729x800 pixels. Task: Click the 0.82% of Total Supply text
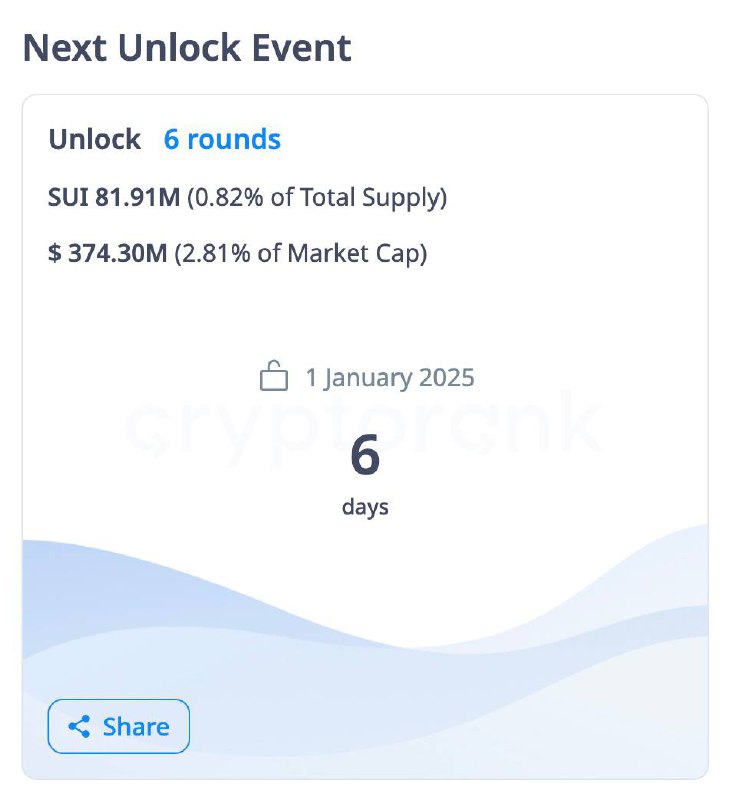[317, 198]
